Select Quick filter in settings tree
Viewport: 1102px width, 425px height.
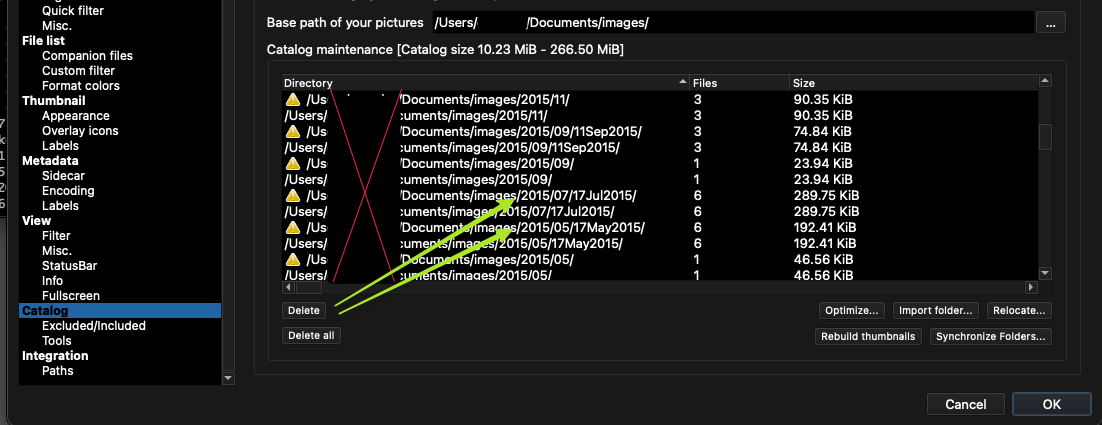(73, 11)
